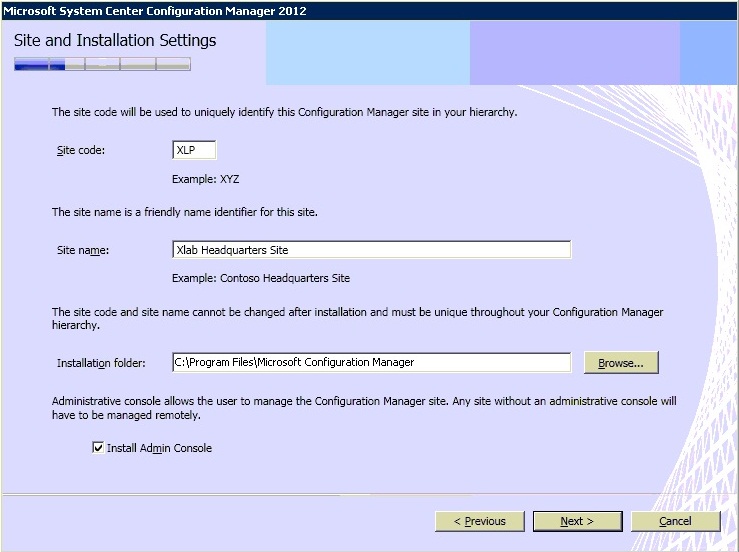Proceed with the Next button

577,521
